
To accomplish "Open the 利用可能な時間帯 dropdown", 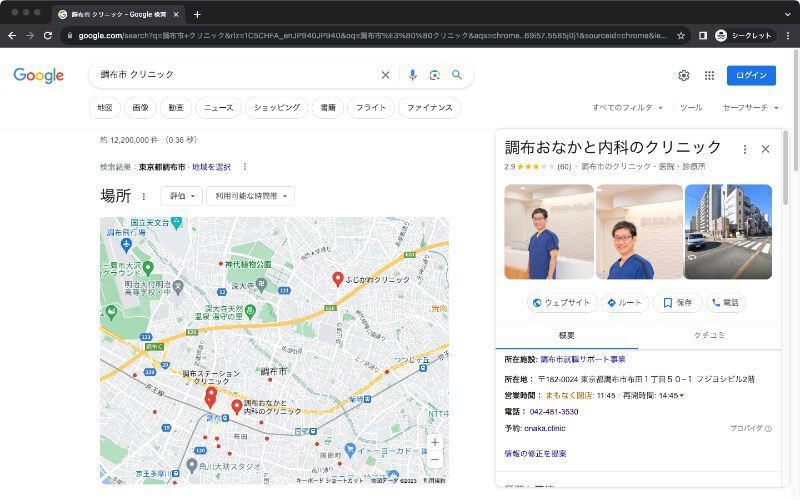I will (x=250, y=196).
